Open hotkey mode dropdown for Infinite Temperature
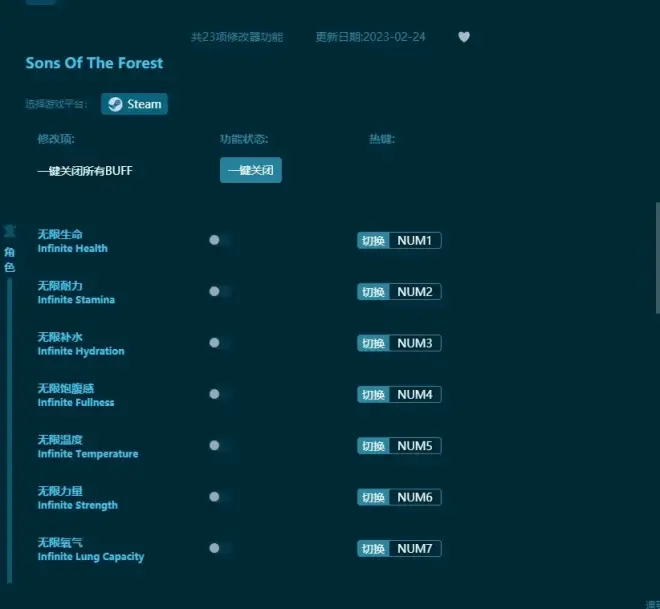 click(373, 446)
